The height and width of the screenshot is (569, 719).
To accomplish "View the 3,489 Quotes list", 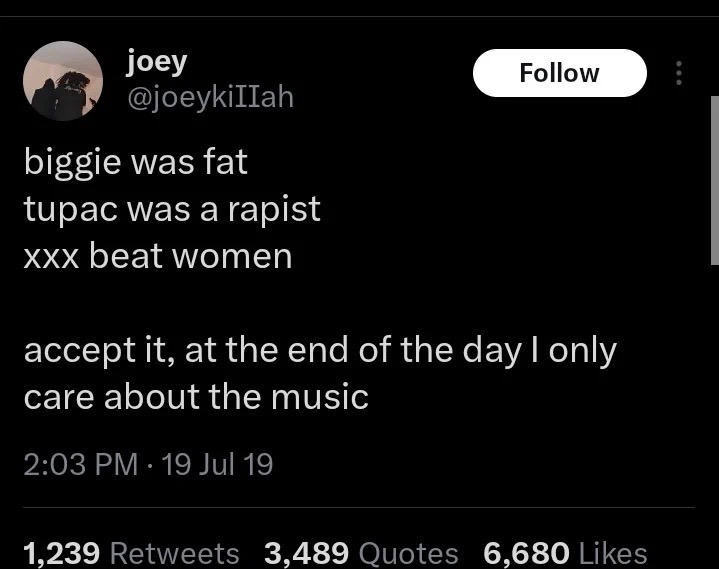I will pos(361,552).
